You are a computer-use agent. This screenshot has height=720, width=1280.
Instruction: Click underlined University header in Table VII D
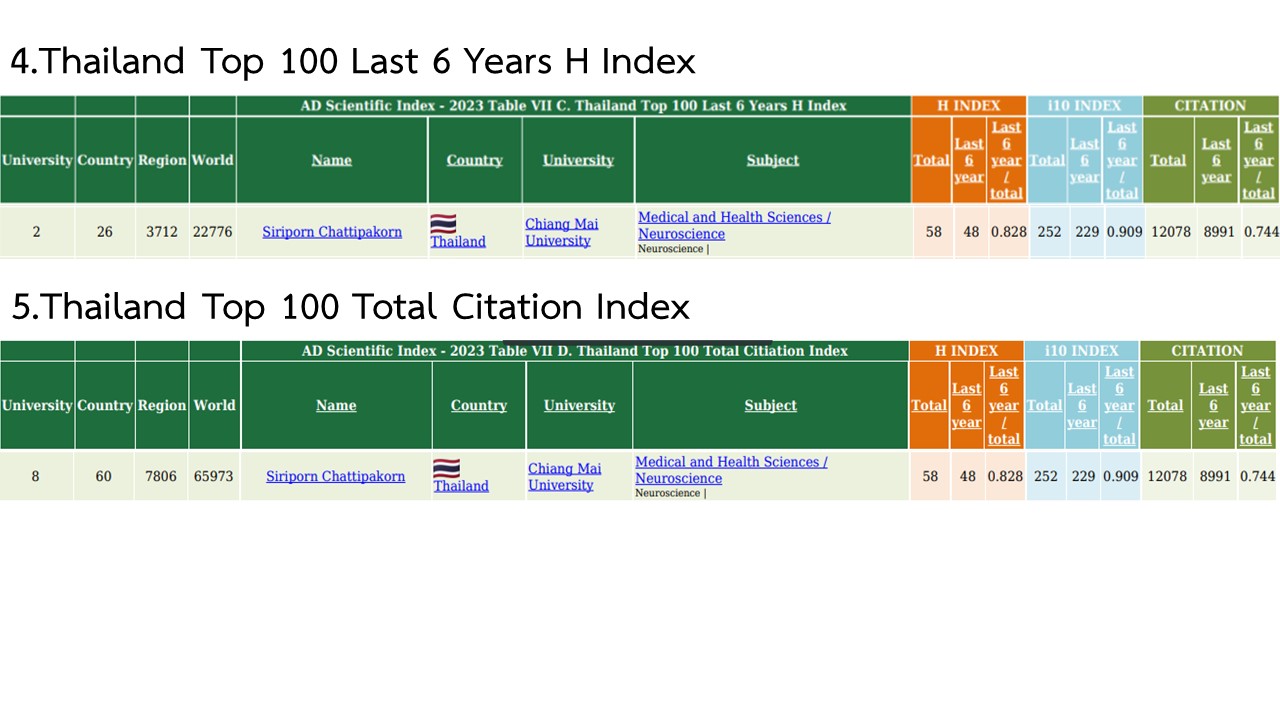coord(579,405)
